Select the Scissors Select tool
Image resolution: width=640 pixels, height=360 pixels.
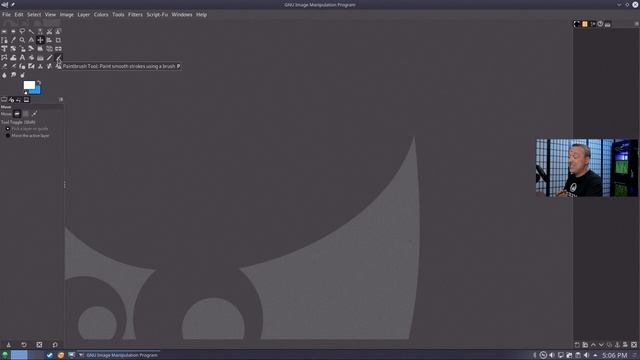point(49,31)
